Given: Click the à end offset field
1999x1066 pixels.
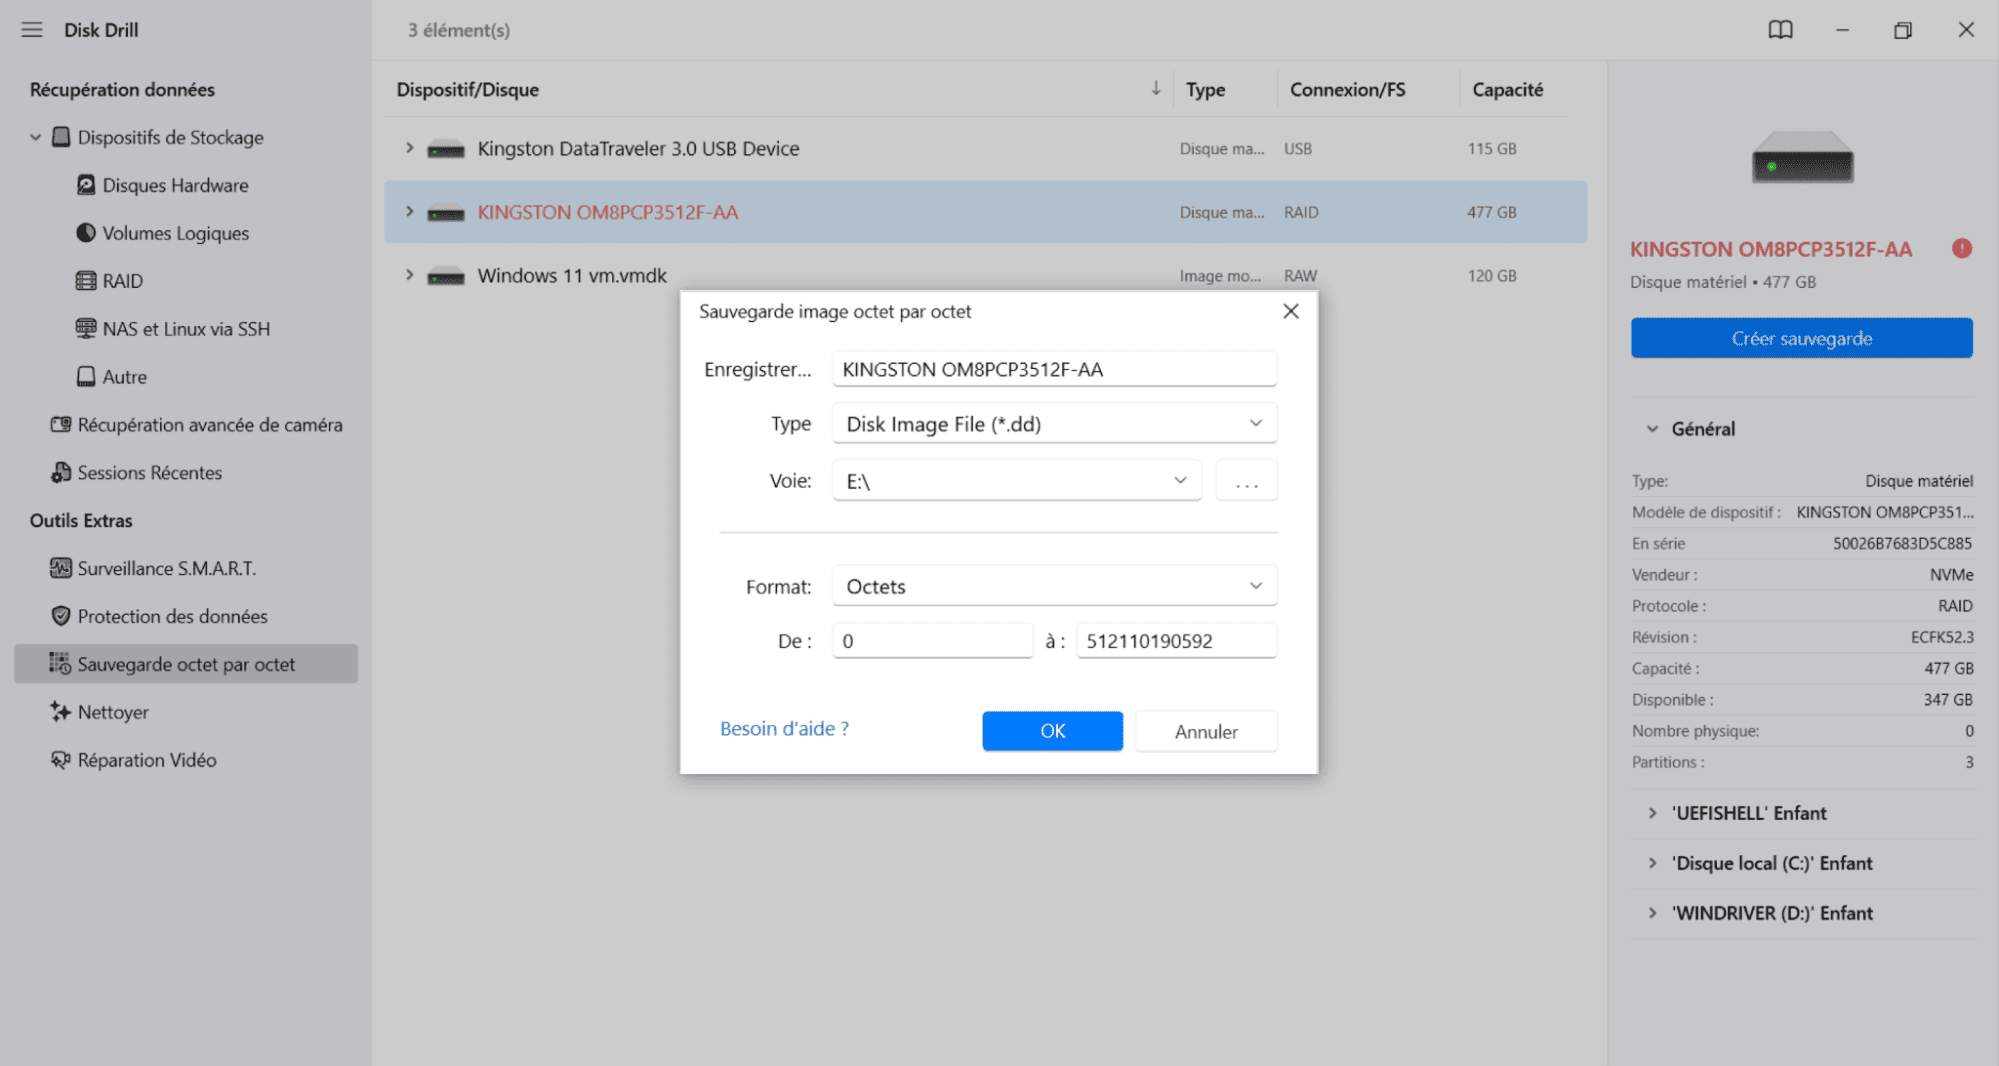Looking at the screenshot, I should tap(1176, 641).
